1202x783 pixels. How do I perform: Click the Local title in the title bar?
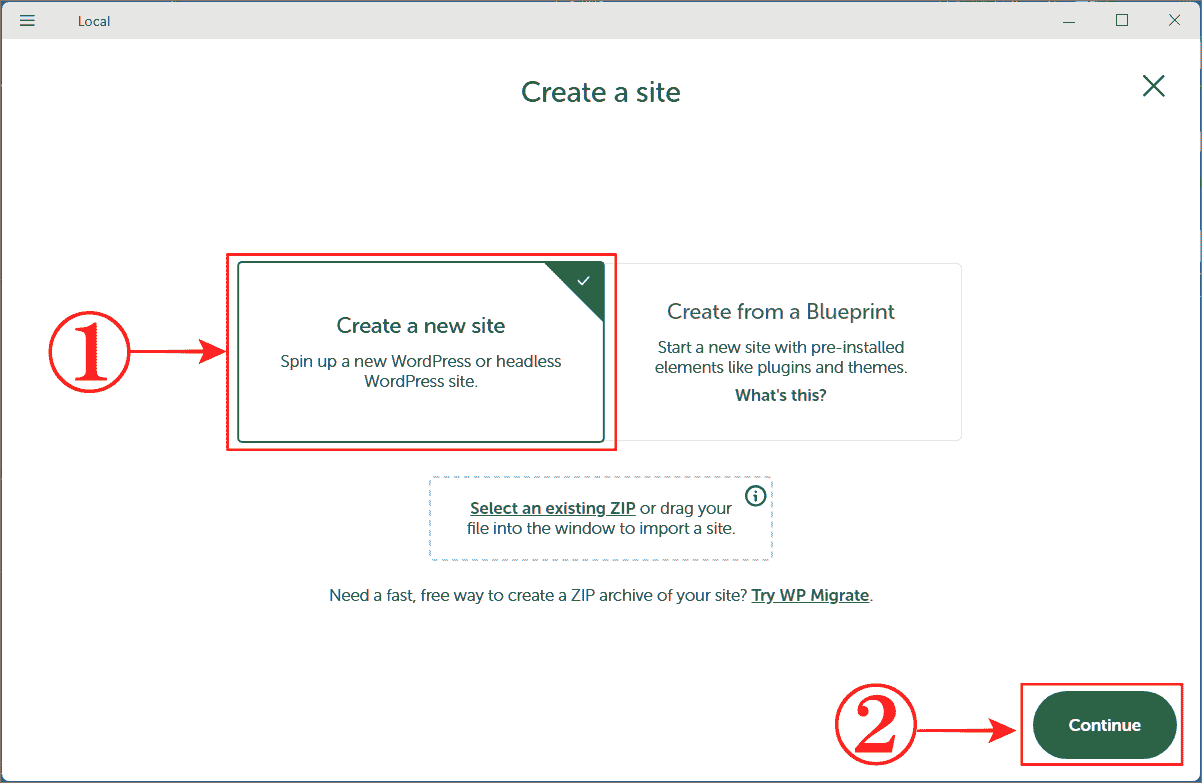click(94, 21)
